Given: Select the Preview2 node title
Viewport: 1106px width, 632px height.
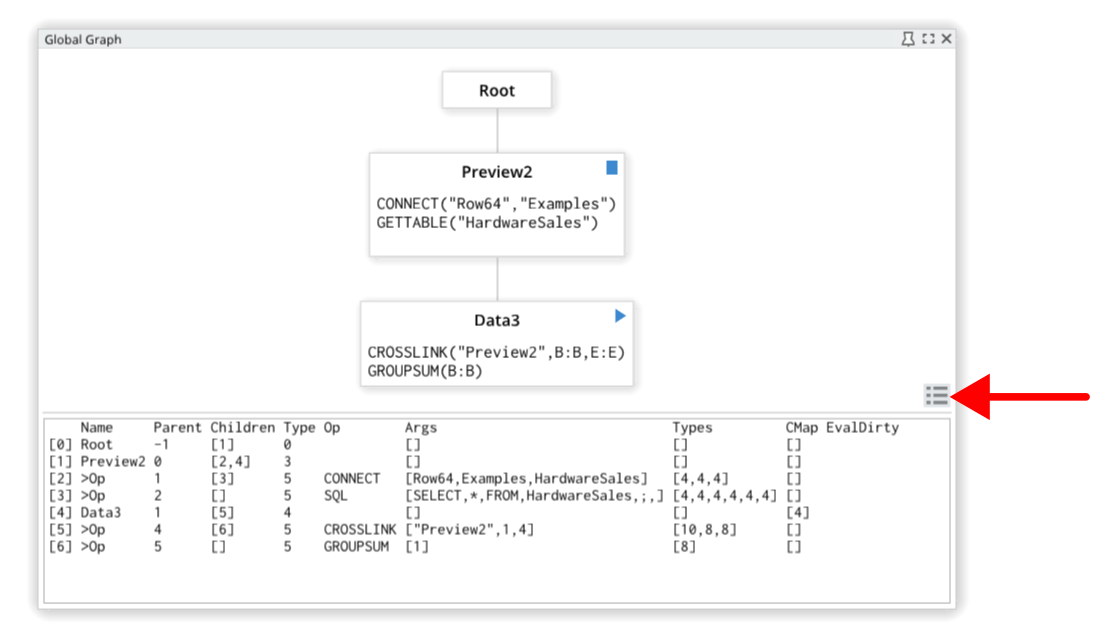Looking at the screenshot, I should tap(497, 172).
